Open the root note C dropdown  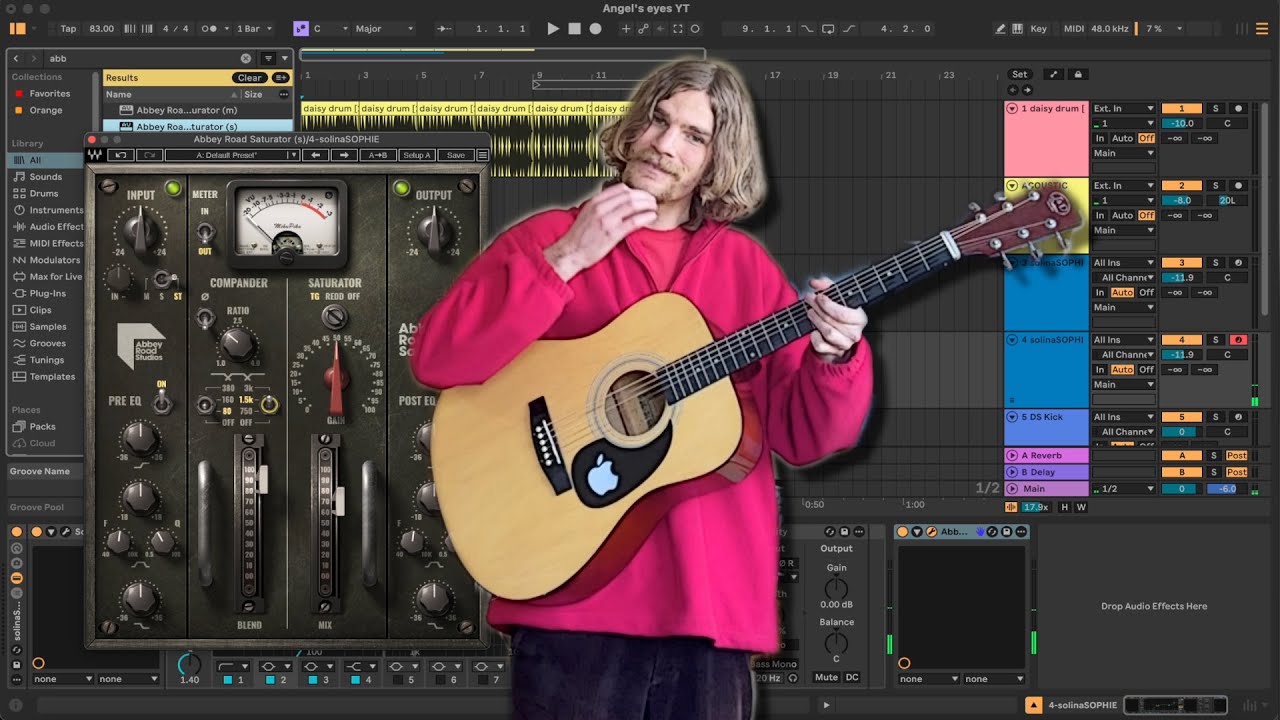(330, 29)
